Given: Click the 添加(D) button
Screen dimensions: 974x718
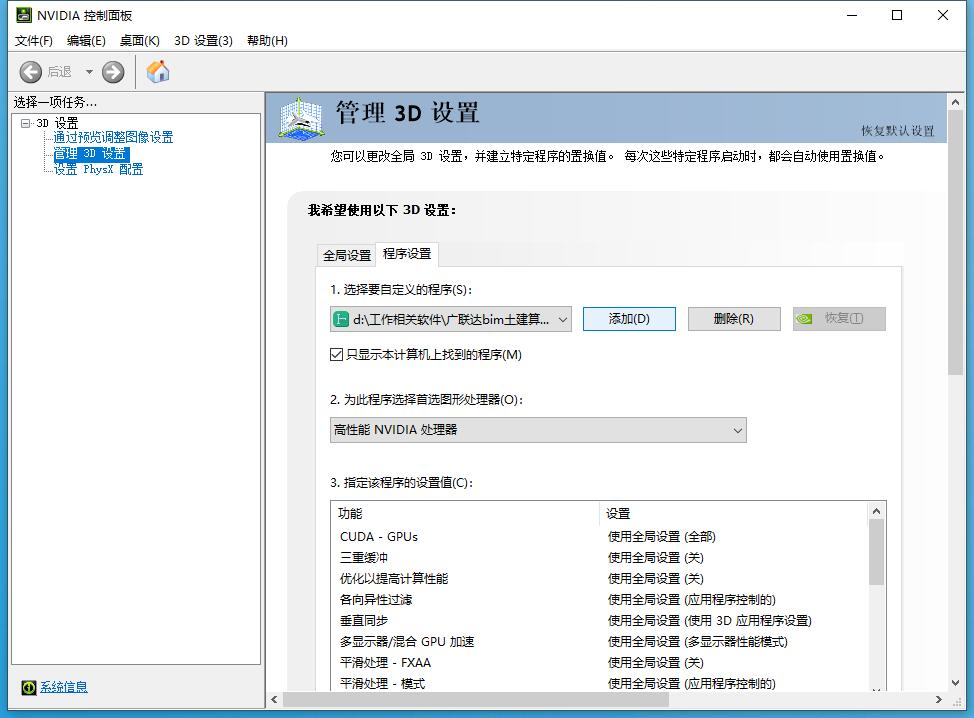Looking at the screenshot, I should click(629, 319).
